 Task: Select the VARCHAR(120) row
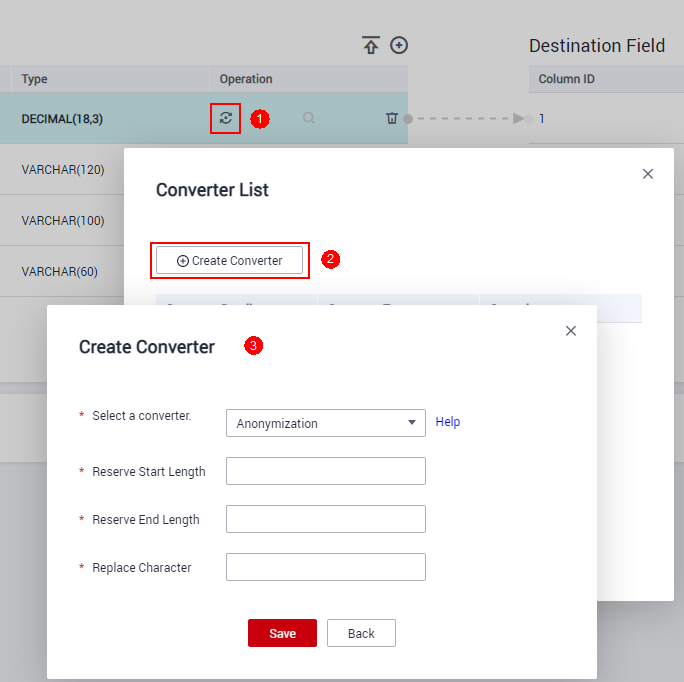pyautogui.click(x=62, y=169)
